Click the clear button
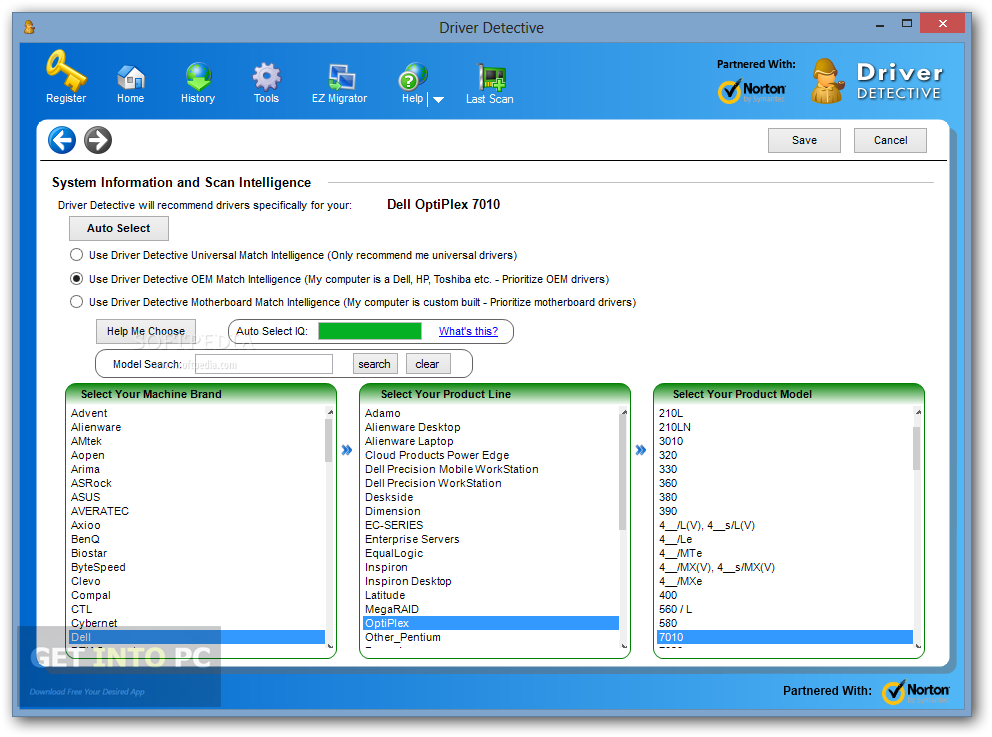 point(428,364)
